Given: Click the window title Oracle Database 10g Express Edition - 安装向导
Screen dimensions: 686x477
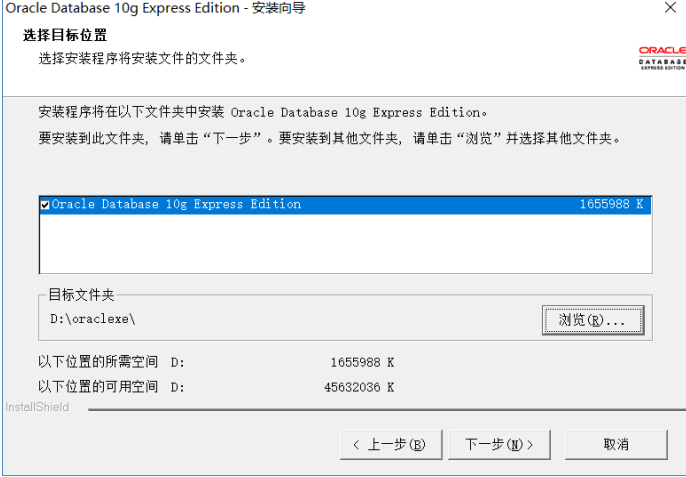Looking at the screenshot, I should pos(155,8).
